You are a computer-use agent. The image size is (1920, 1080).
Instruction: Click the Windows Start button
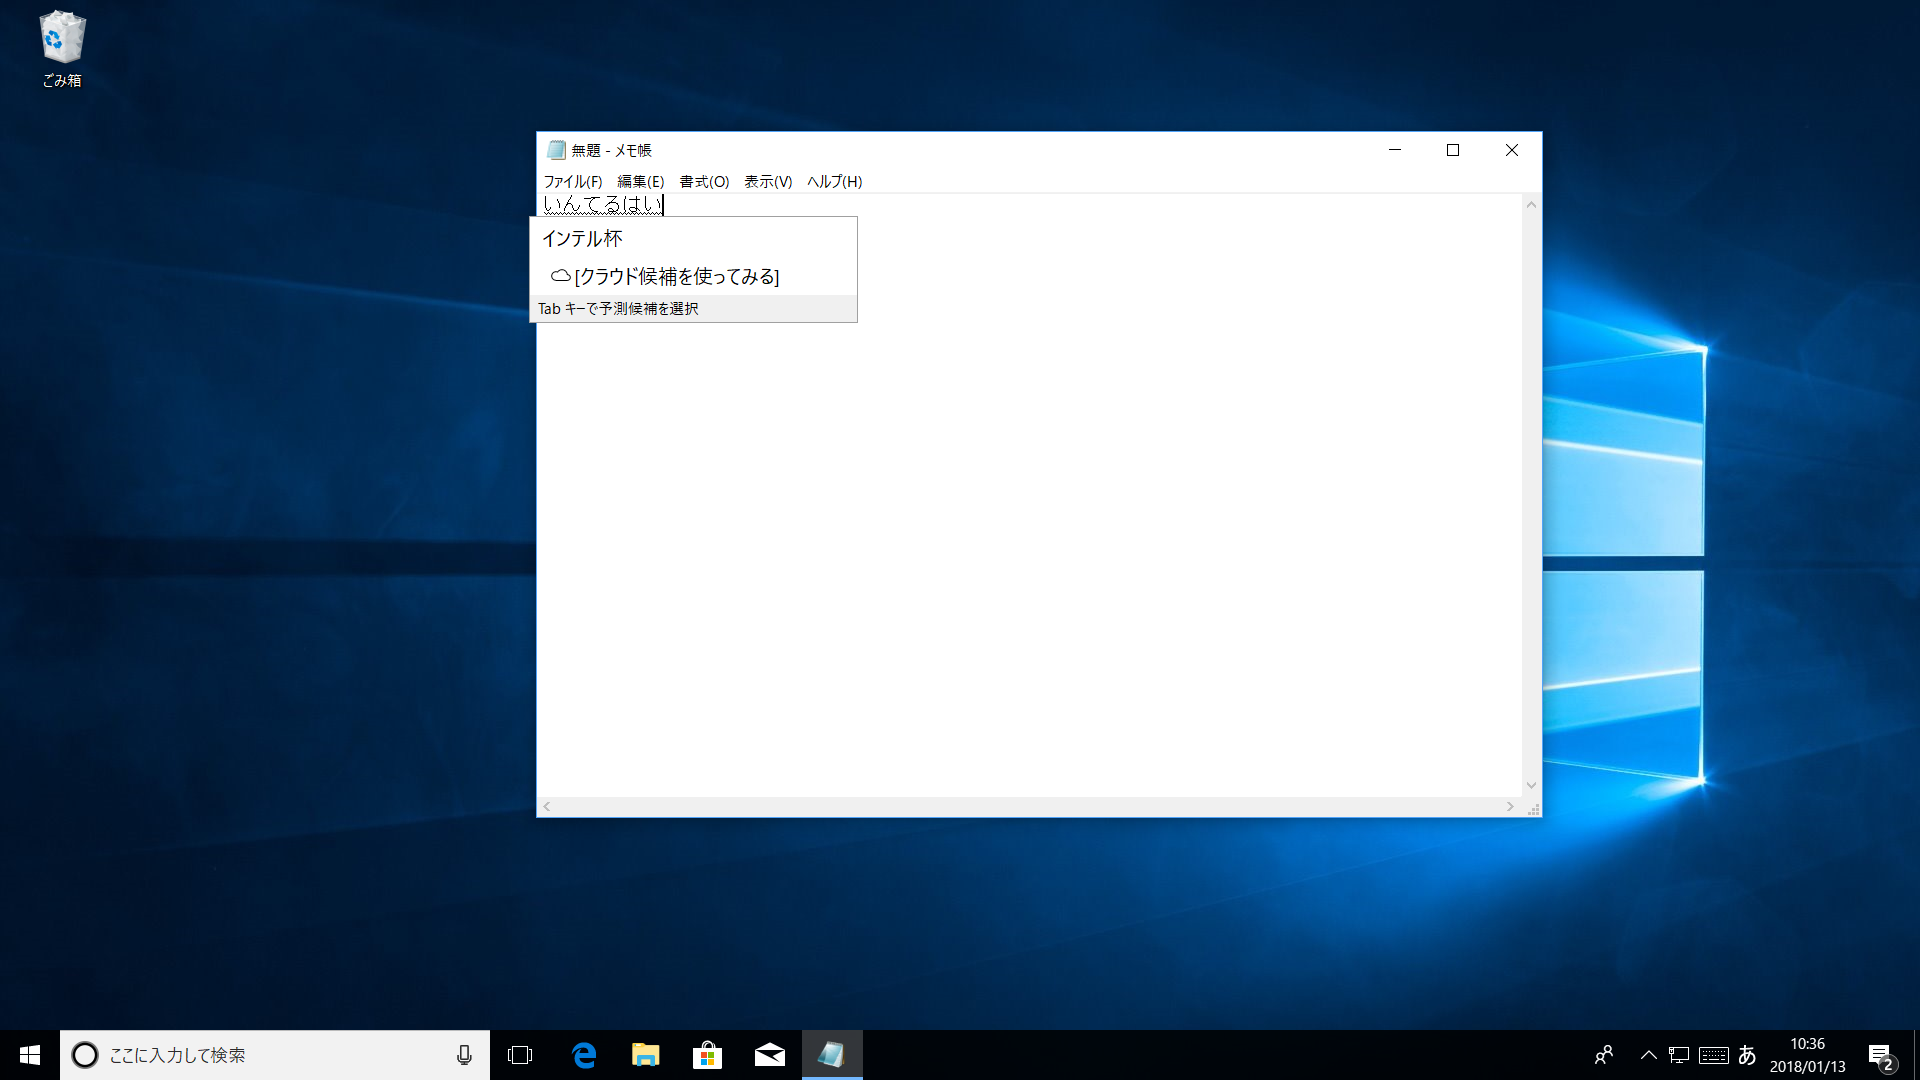30,1055
